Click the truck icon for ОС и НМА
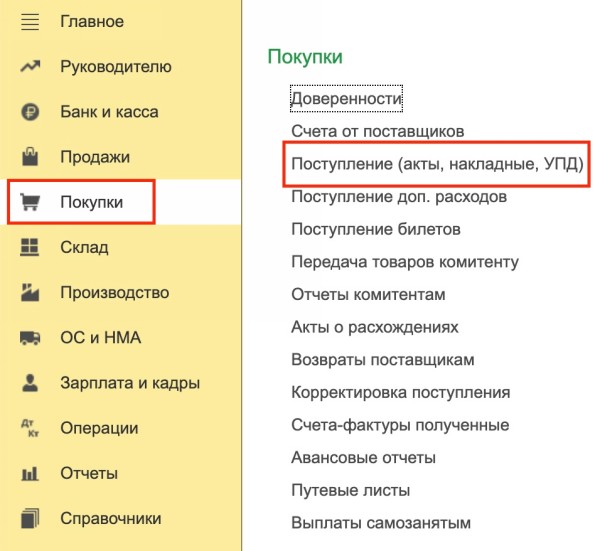 tap(30, 338)
